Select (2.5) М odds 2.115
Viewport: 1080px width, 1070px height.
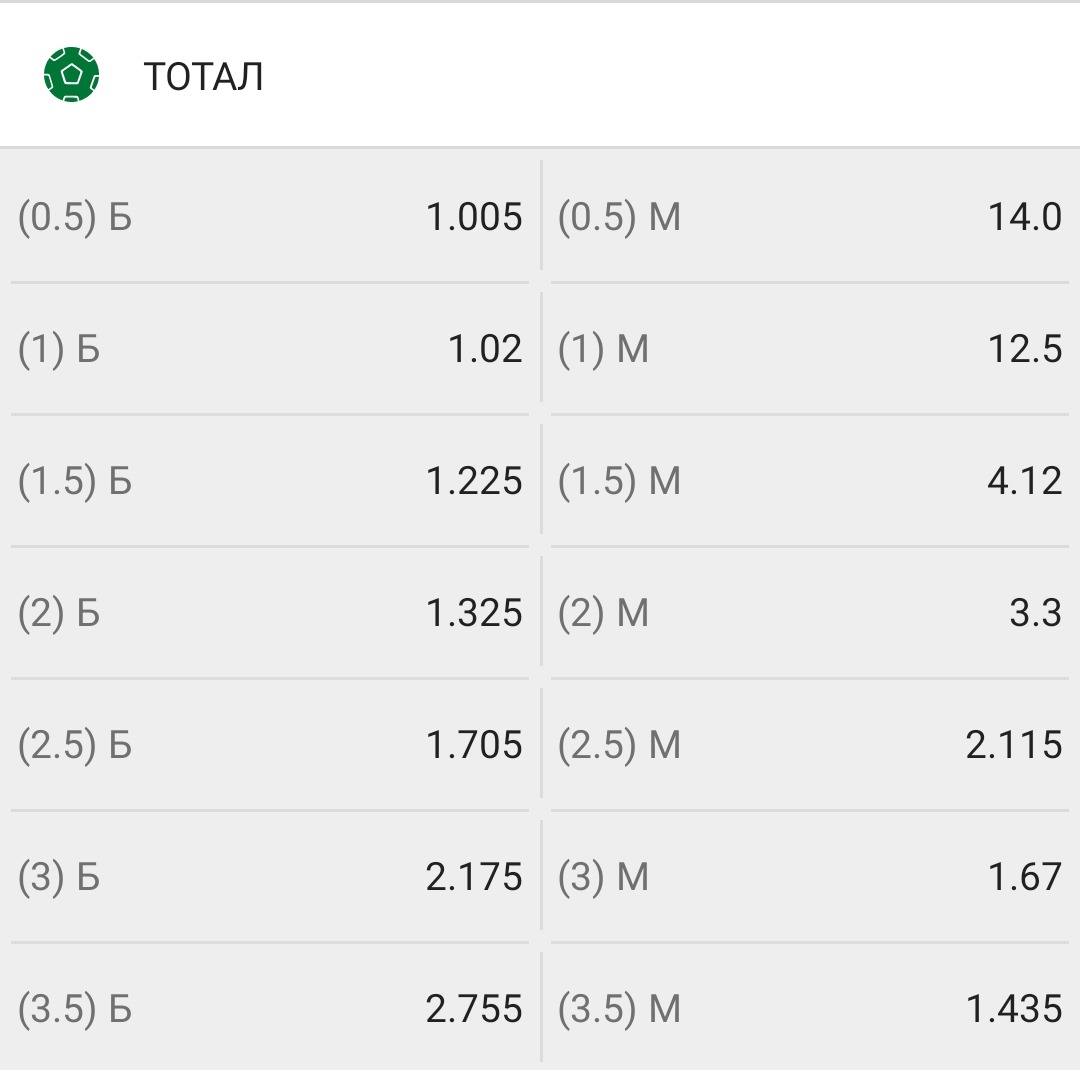coord(810,745)
